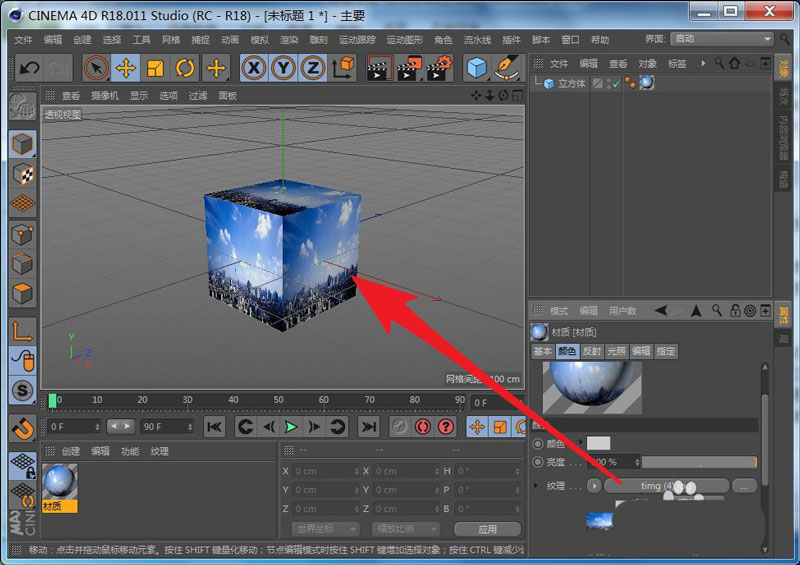Click the texture tag on 立方体
Image resolution: width=800 pixels, height=565 pixels.
646,83
